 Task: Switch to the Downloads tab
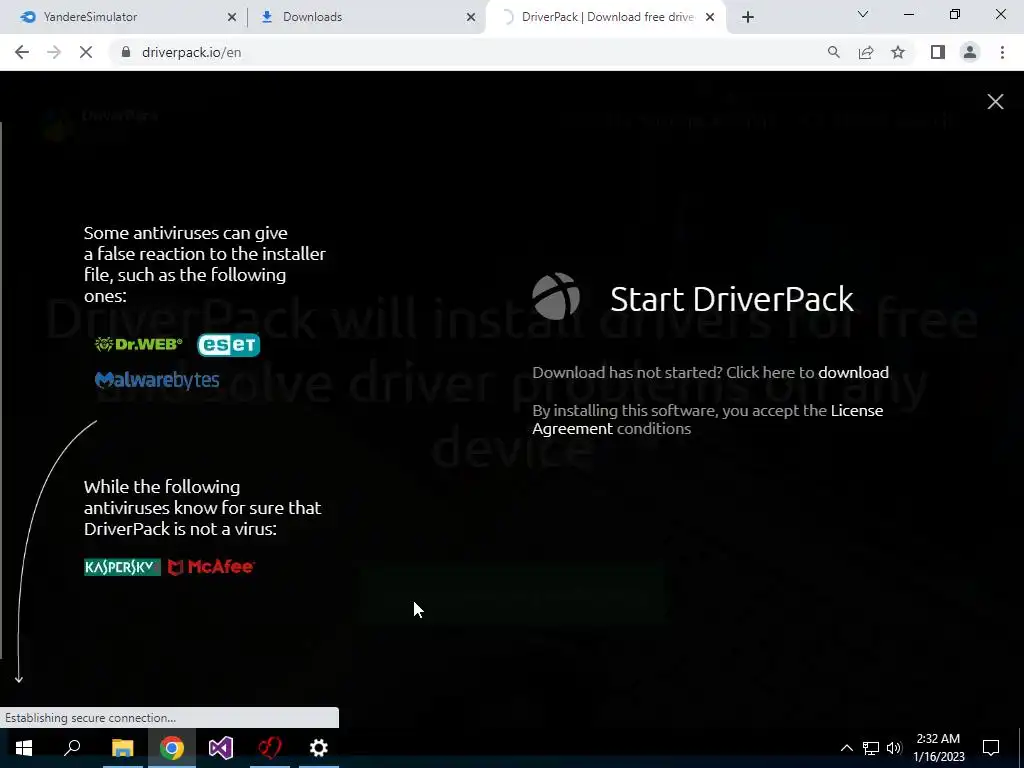[x=366, y=17]
